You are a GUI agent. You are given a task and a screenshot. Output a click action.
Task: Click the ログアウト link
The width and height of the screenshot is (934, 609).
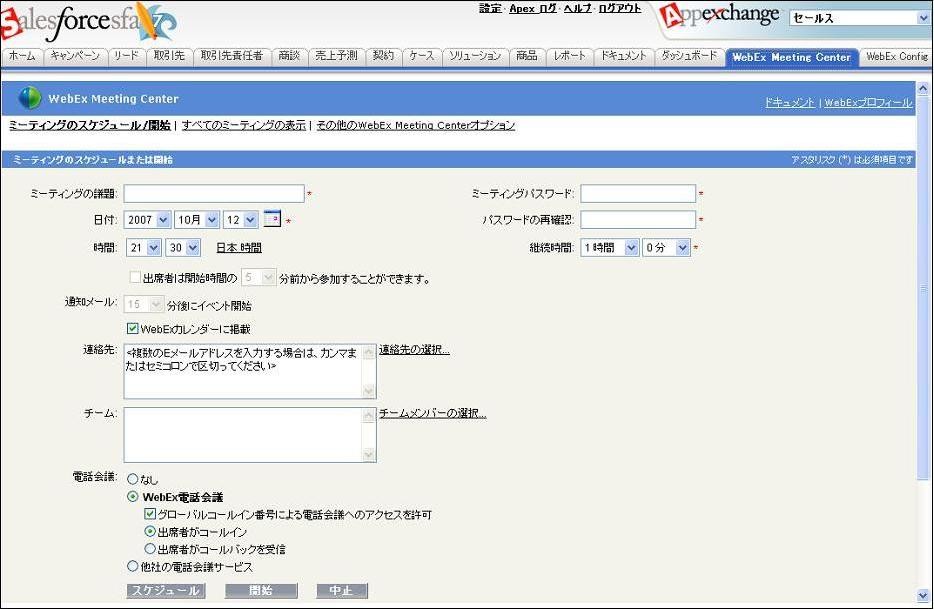[619, 8]
